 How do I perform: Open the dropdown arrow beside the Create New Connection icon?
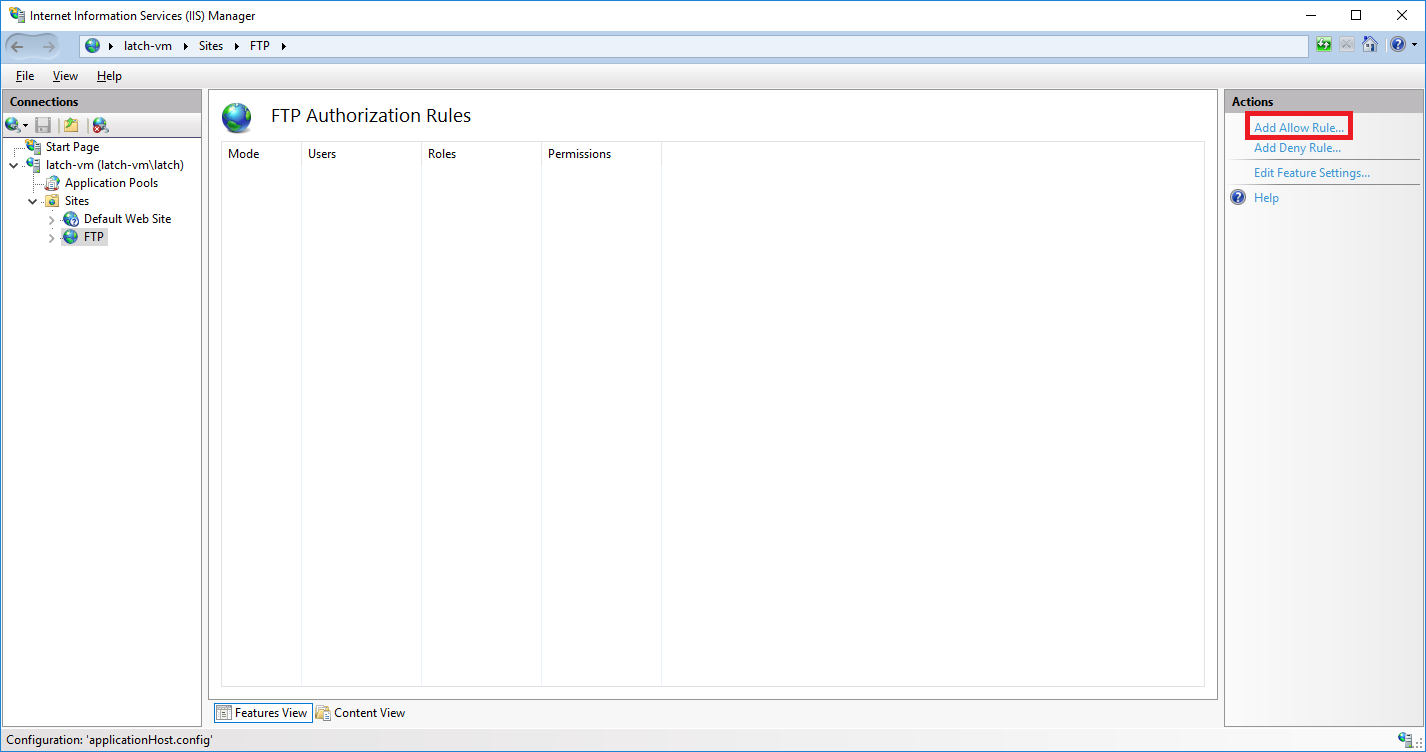26,126
